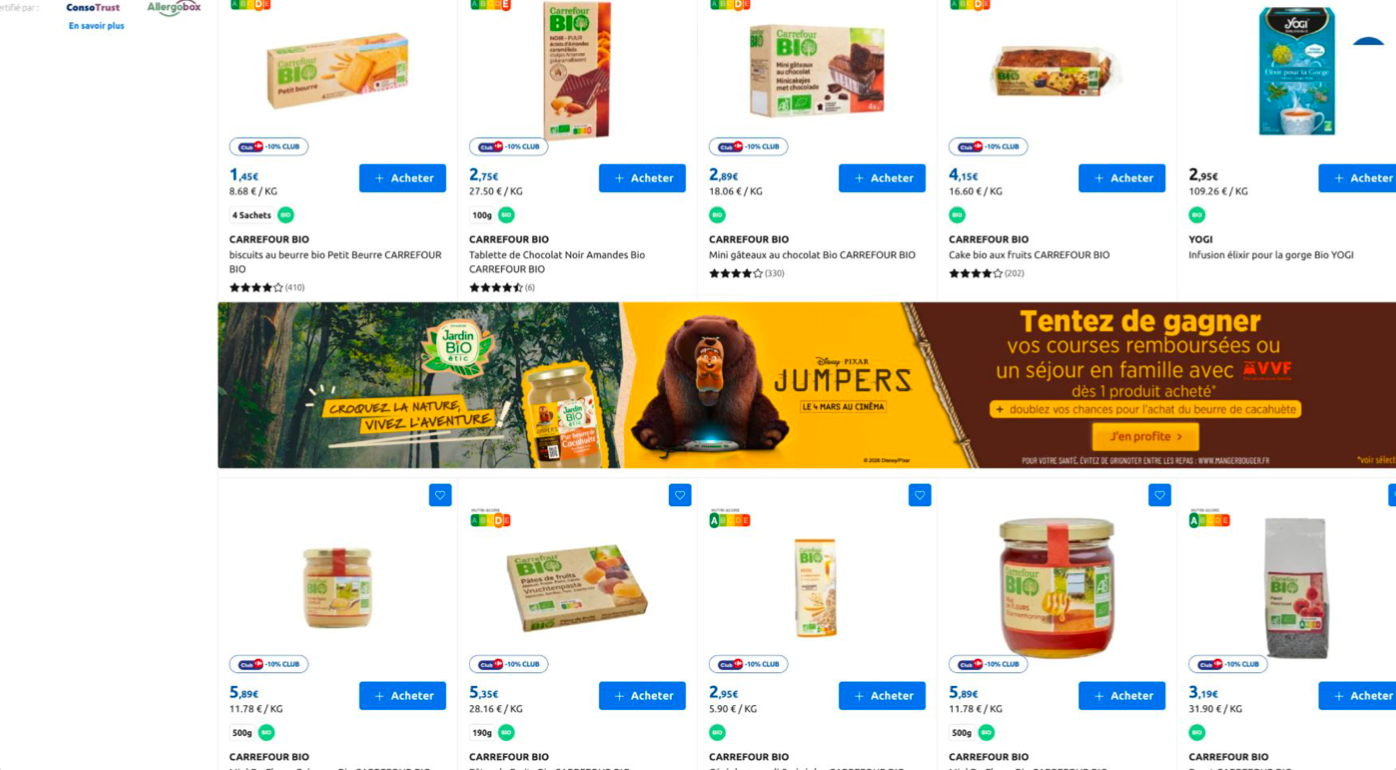Viewport: 1396px width, 770px height.
Task: Favorite the 5,89€ honey jar with heart icon
Action: pos(1159,495)
